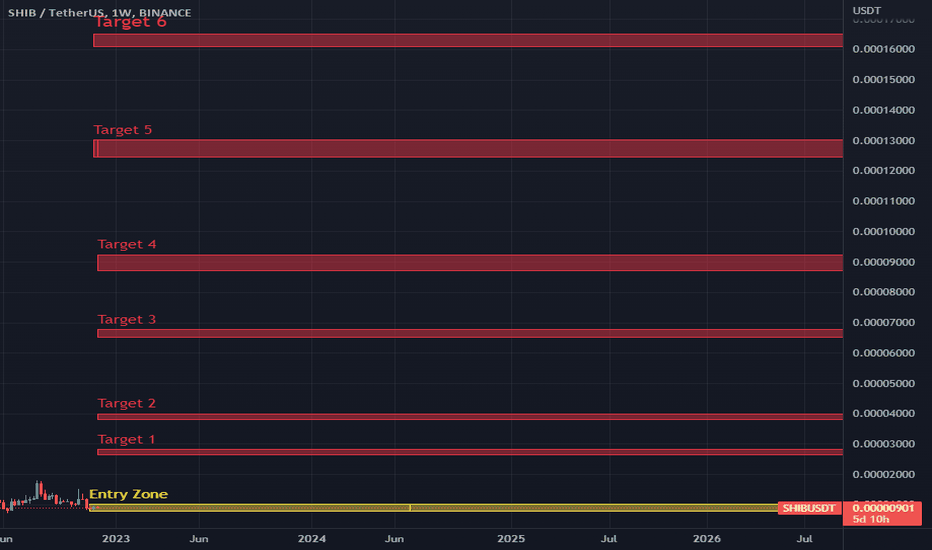This screenshot has width=932, height=550.
Task: Click the 5d 10h countdown label
Action: coord(870,520)
